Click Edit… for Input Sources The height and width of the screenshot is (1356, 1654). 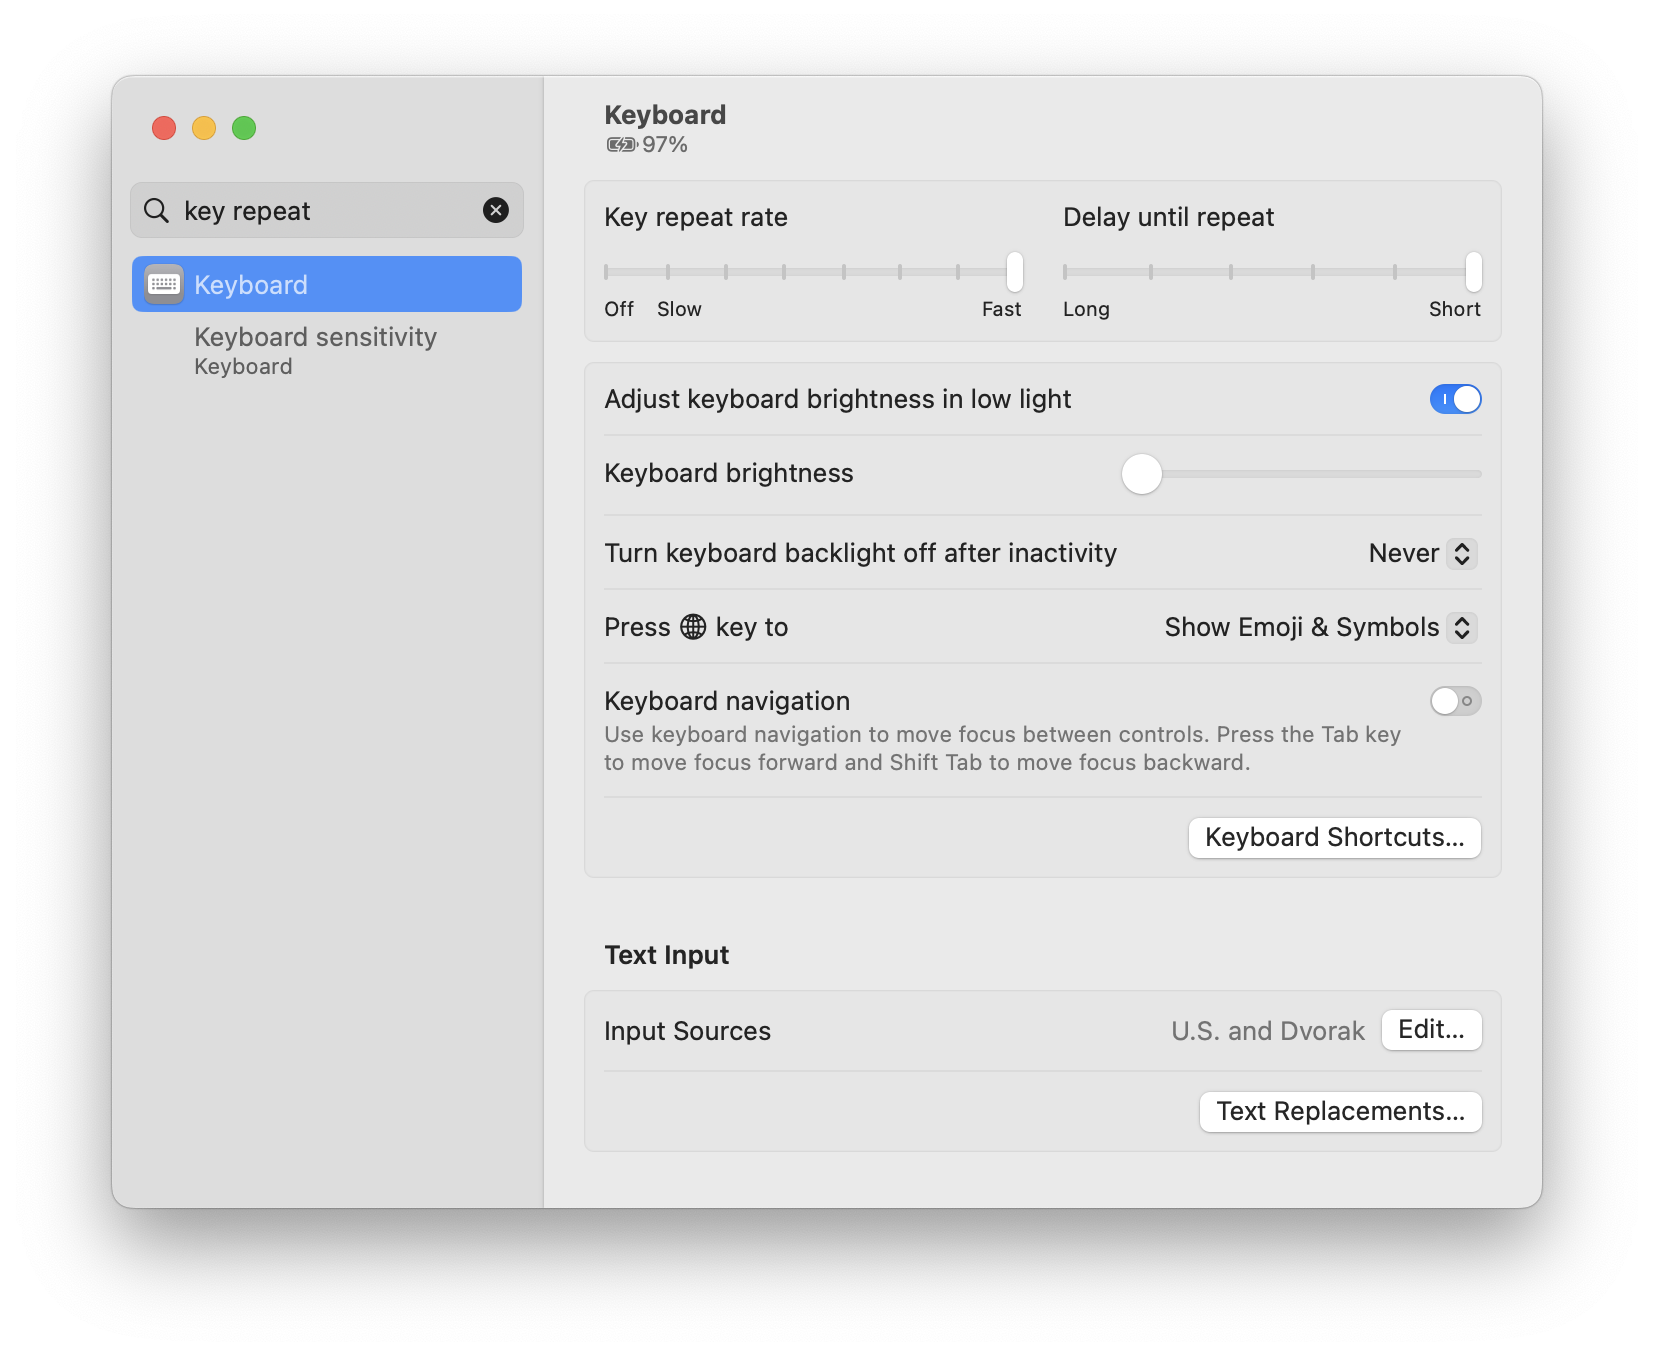click(x=1431, y=1030)
